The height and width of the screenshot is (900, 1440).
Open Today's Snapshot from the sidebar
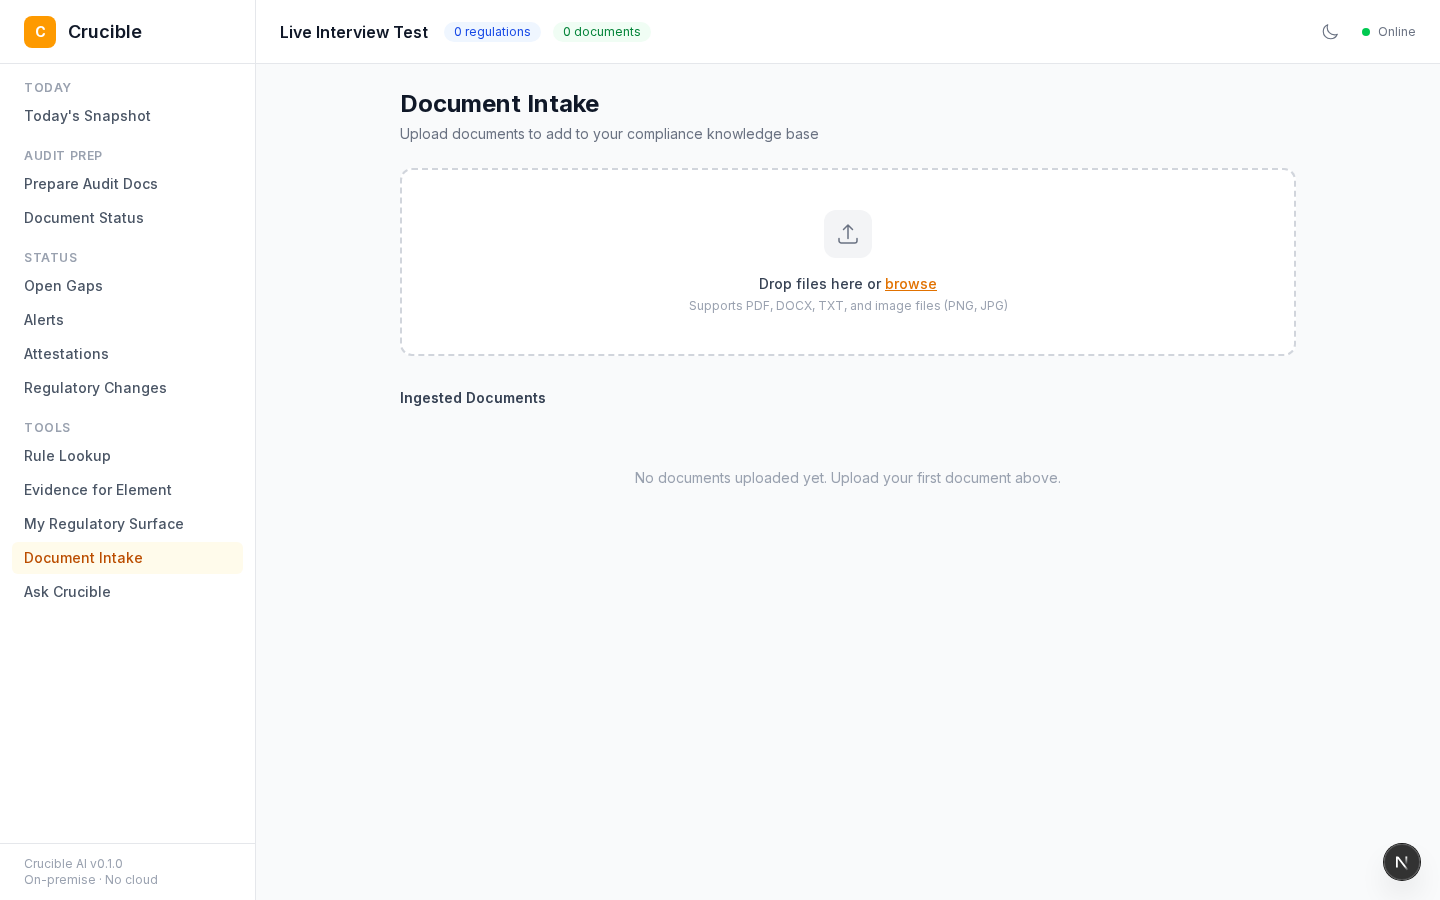[x=87, y=116]
